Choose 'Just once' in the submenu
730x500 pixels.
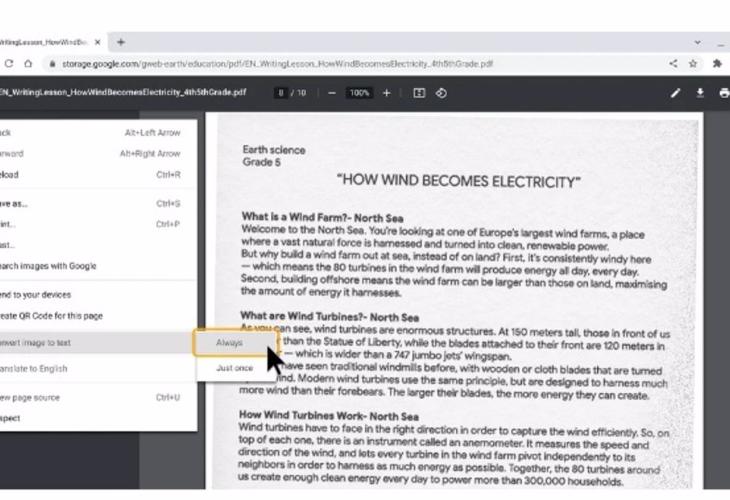coord(234,368)
